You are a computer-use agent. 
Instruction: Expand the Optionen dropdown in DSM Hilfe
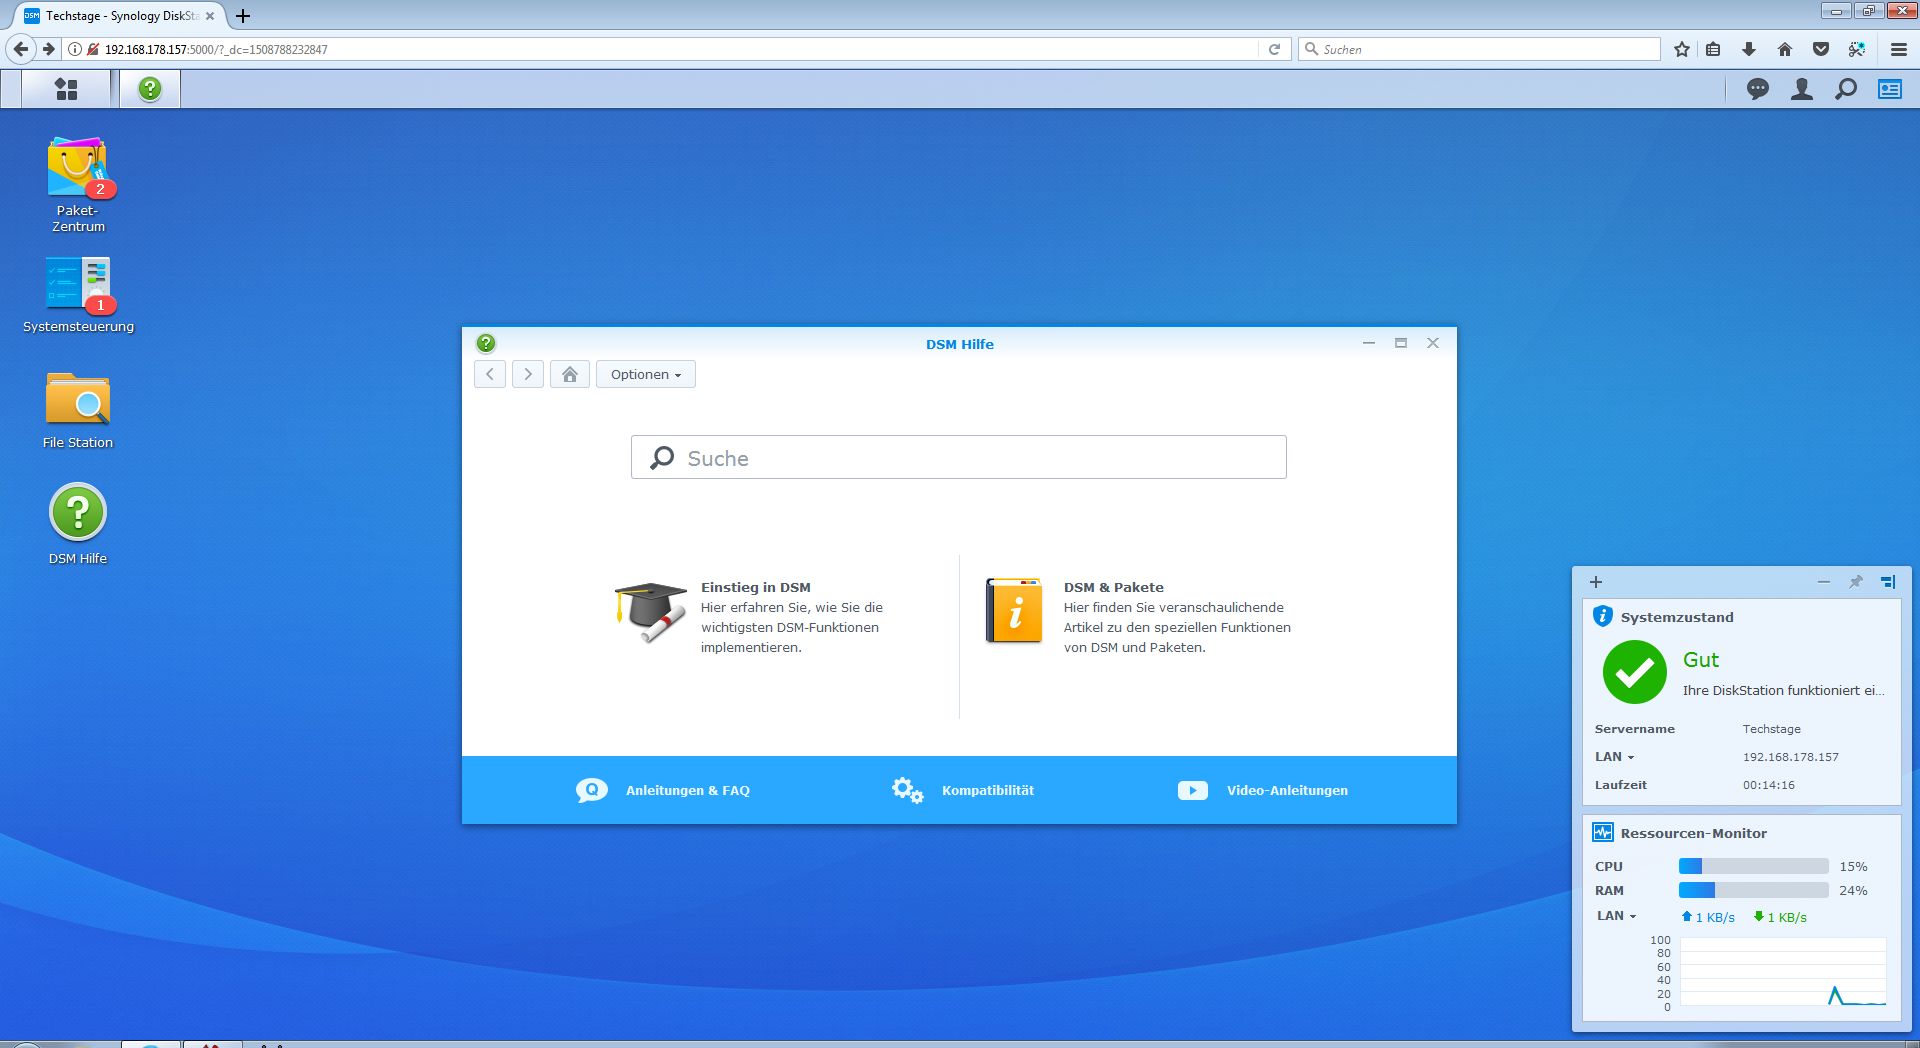click(x=646, y=374)
